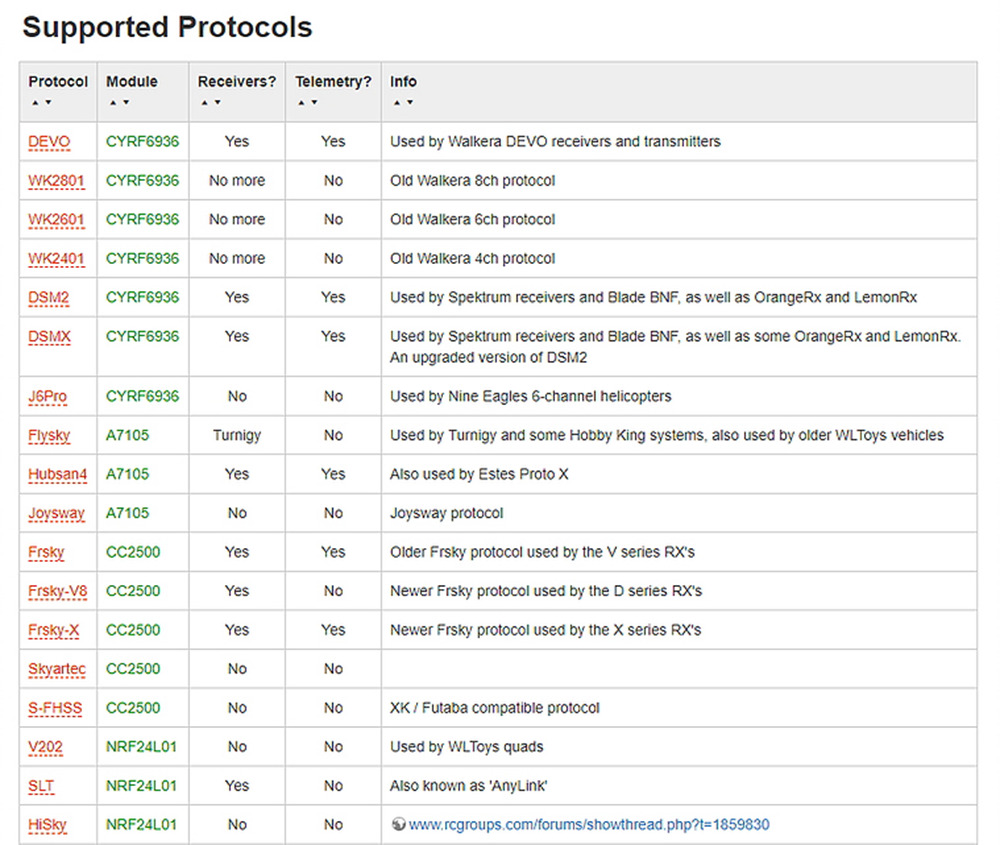Sort Protocol column ascending arrow

35,102
